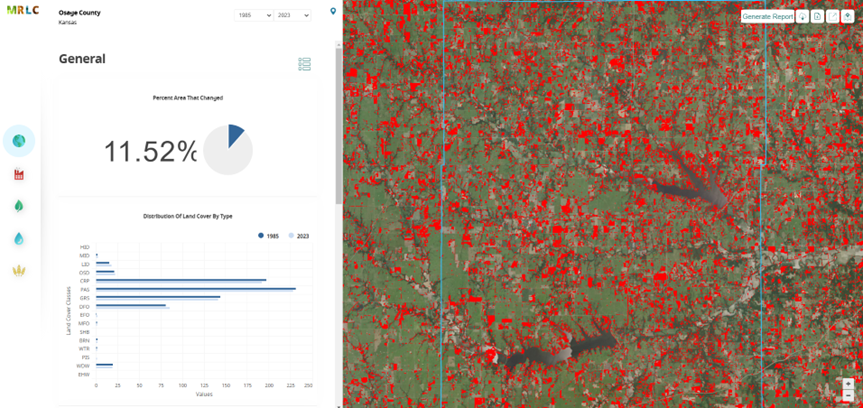Viewport: 863px width, 408px height.
Task: Toggle the 1985 legend series in the chart
Action: click(269, 236)
